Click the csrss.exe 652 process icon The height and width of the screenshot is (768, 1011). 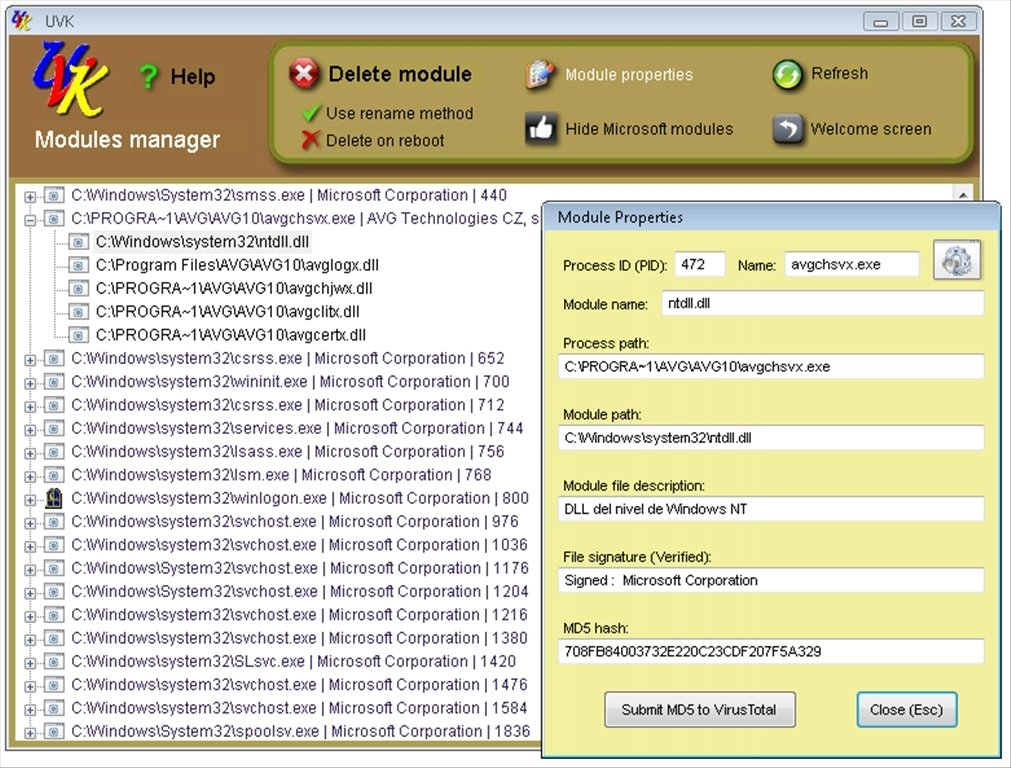(54, 359)
